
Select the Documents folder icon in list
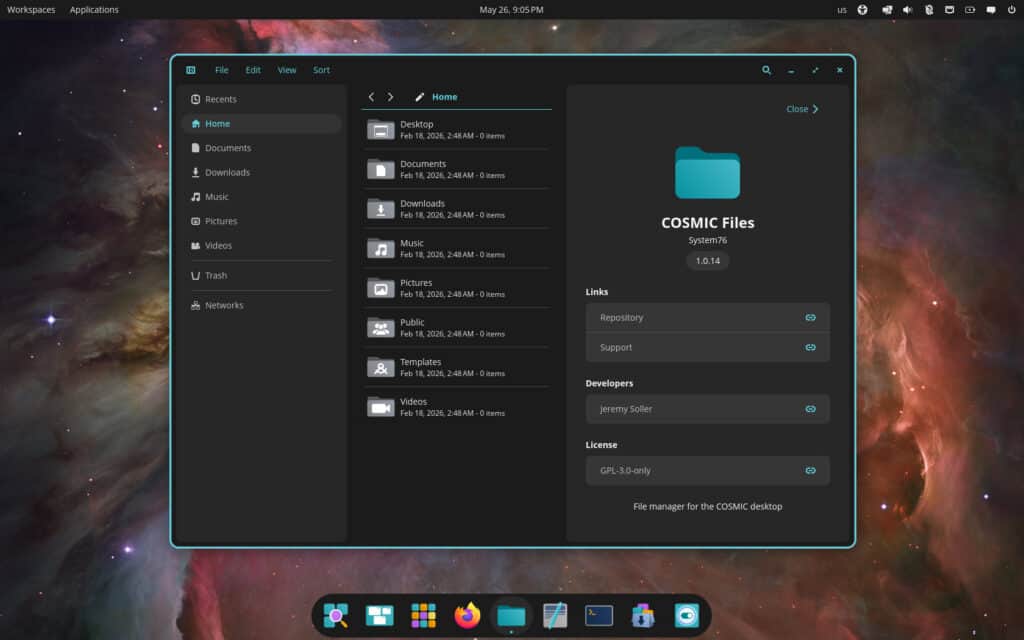pos(381,169)
